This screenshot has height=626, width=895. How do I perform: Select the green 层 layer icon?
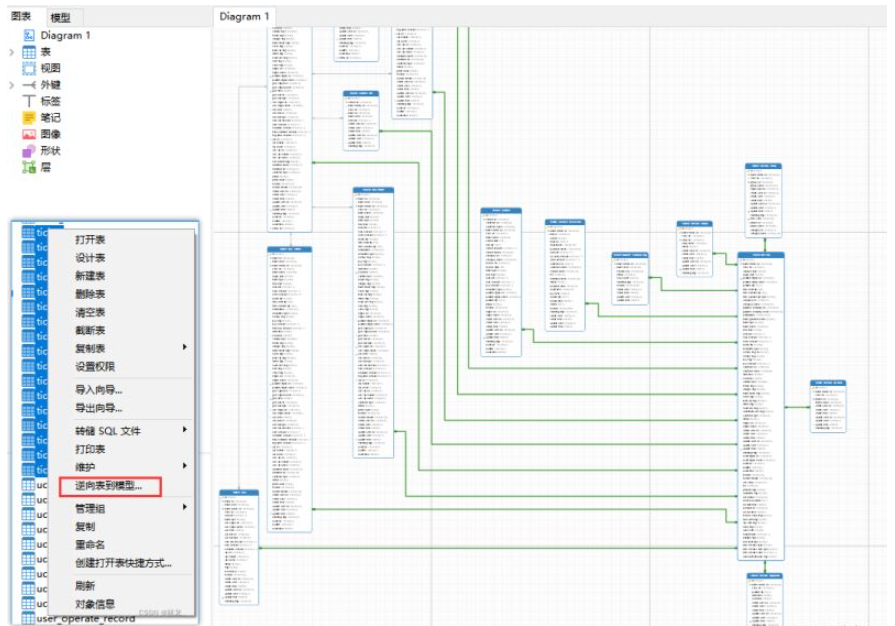tap(29, 167)
